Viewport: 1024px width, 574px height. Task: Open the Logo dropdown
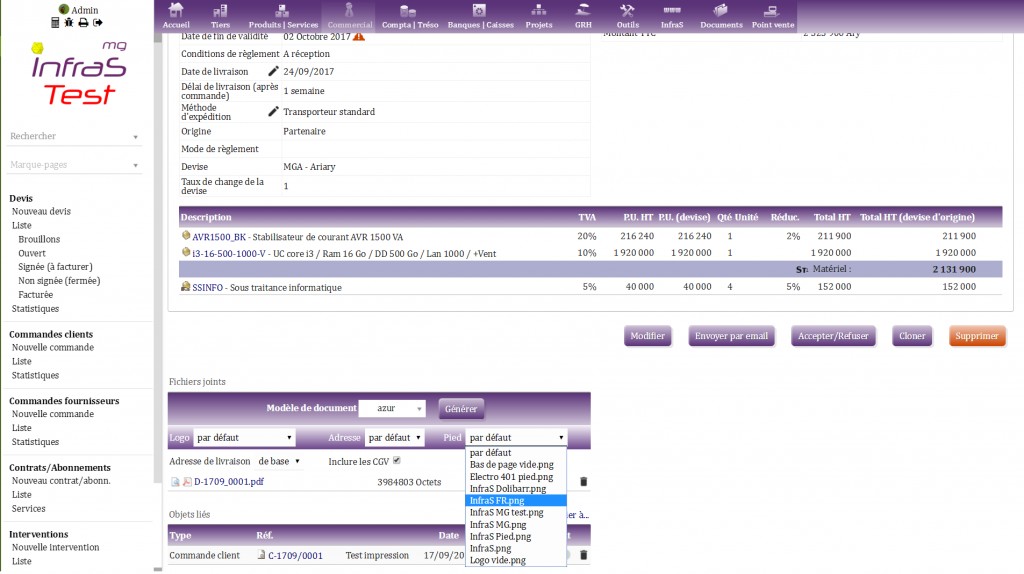coord(244,438)
